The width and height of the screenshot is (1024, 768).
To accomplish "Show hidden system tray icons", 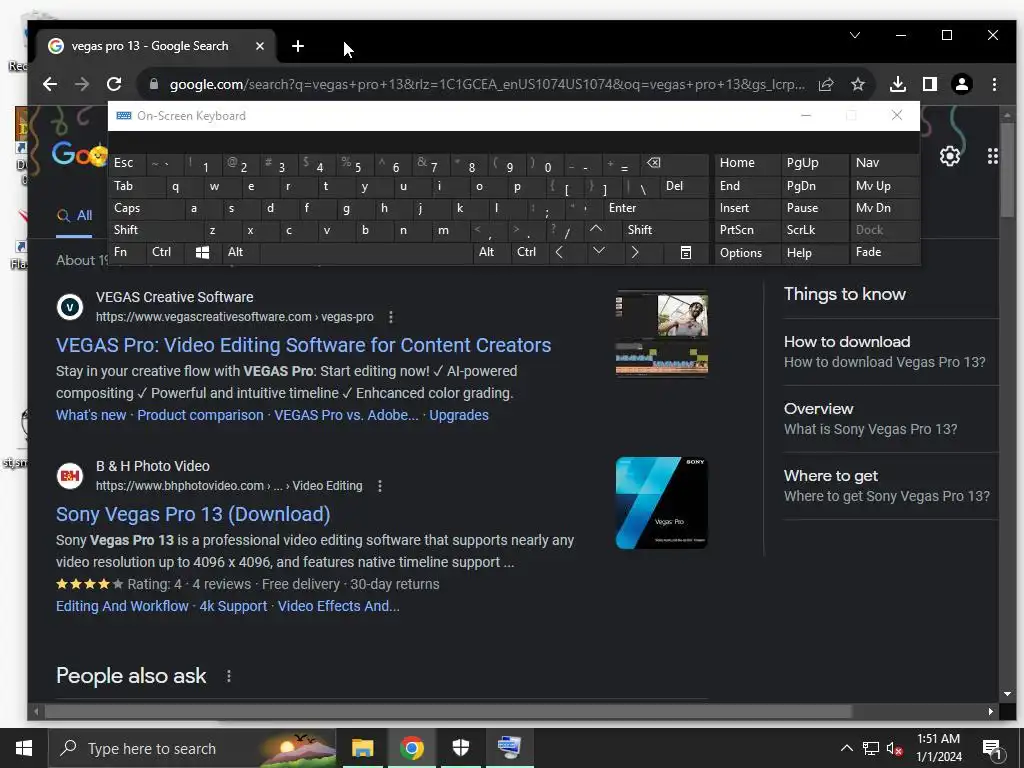I will coord(846,748).
